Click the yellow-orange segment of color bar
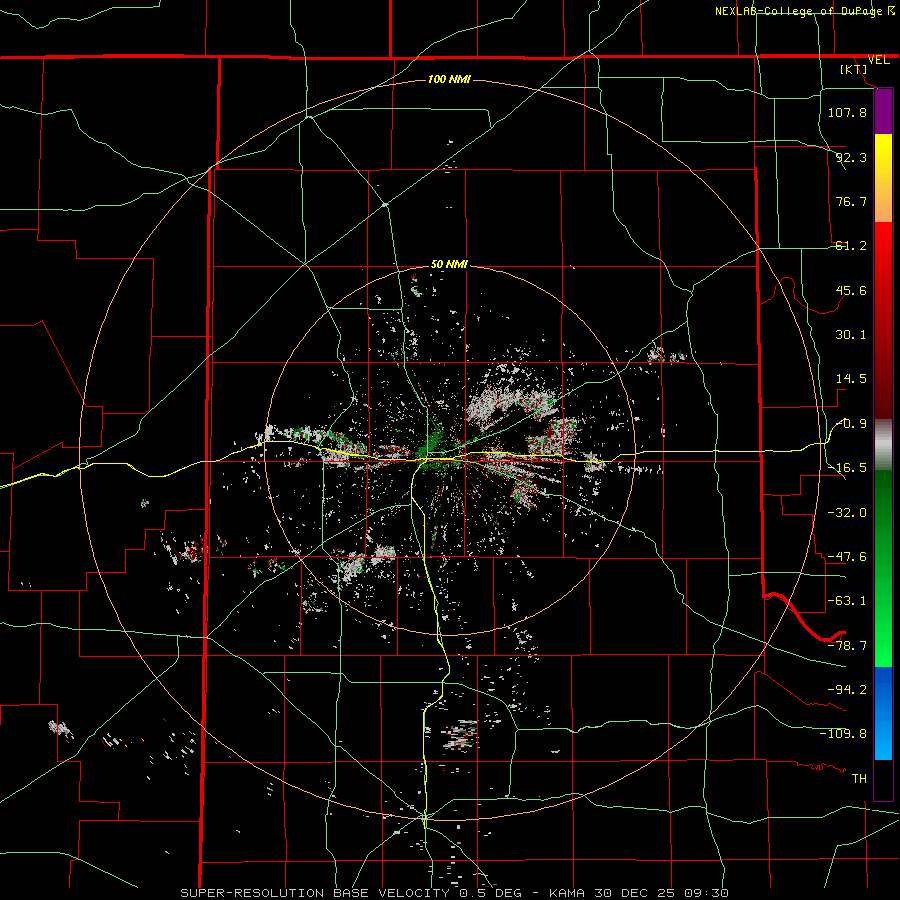900x900 pixels. pos(883,178)
